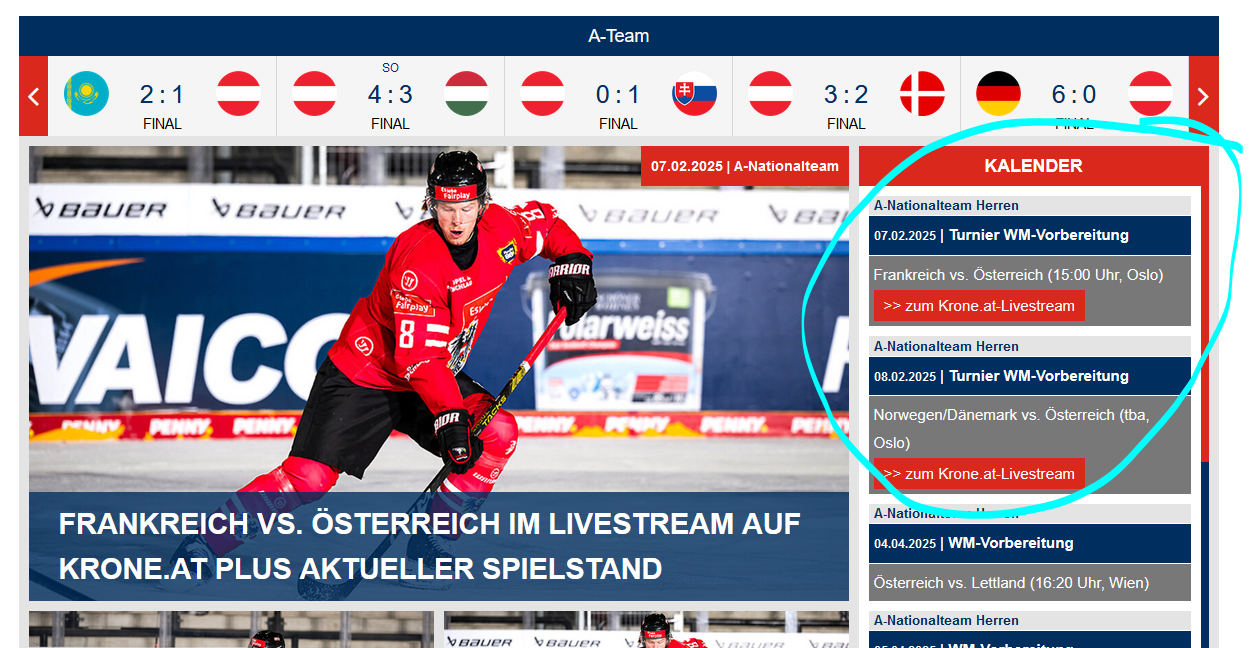1251x648 pixels.
Task: Click the Kazakhstan flag icon
Action: pos(87,94)
